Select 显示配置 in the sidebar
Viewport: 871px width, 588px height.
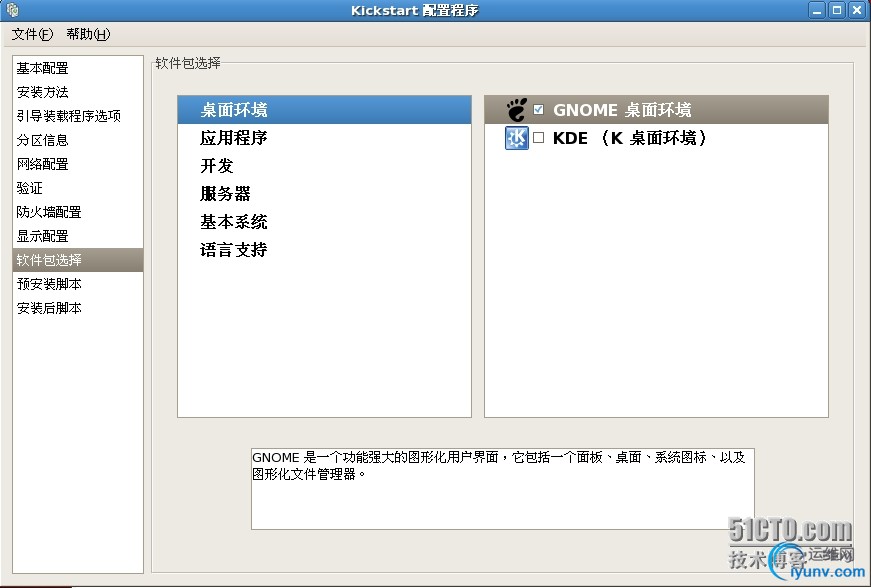(x=78, y=236)
